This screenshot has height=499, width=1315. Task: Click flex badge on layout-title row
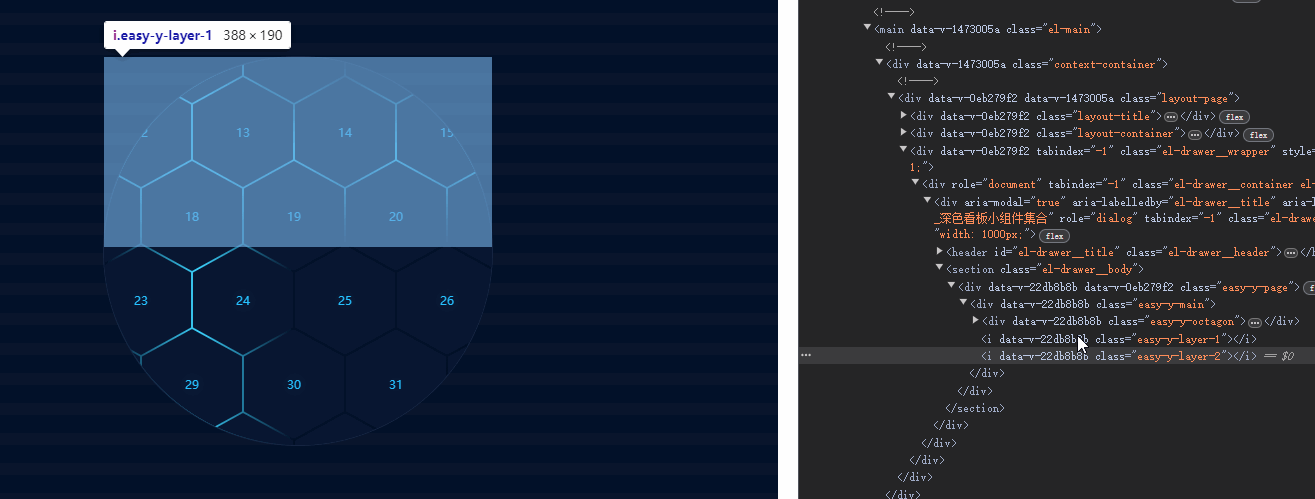coord(1234,117)
